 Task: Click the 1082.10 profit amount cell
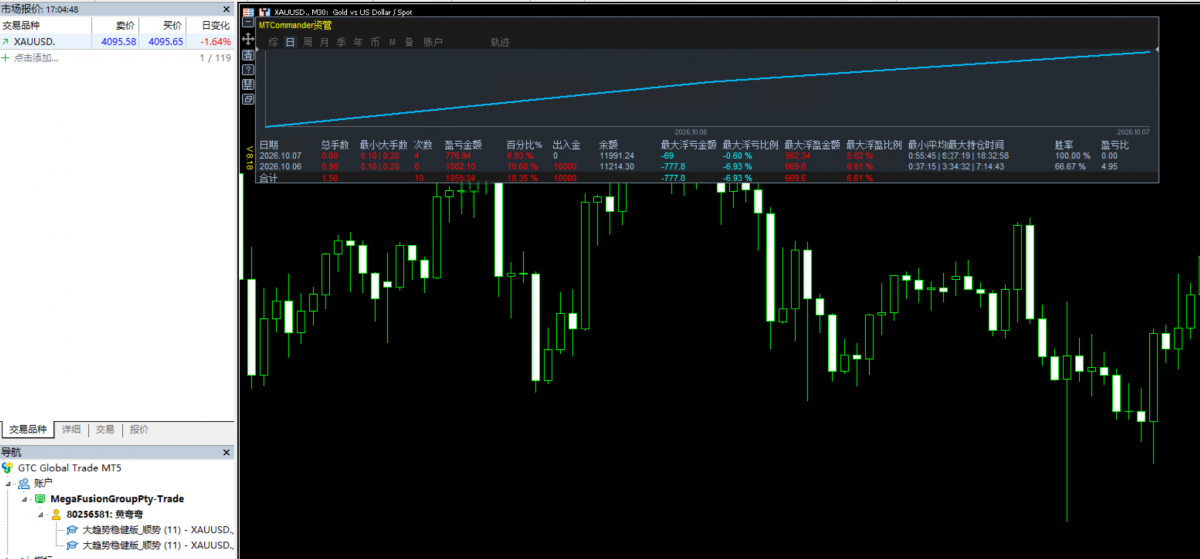pyautogui.click(x=460, y=167)
